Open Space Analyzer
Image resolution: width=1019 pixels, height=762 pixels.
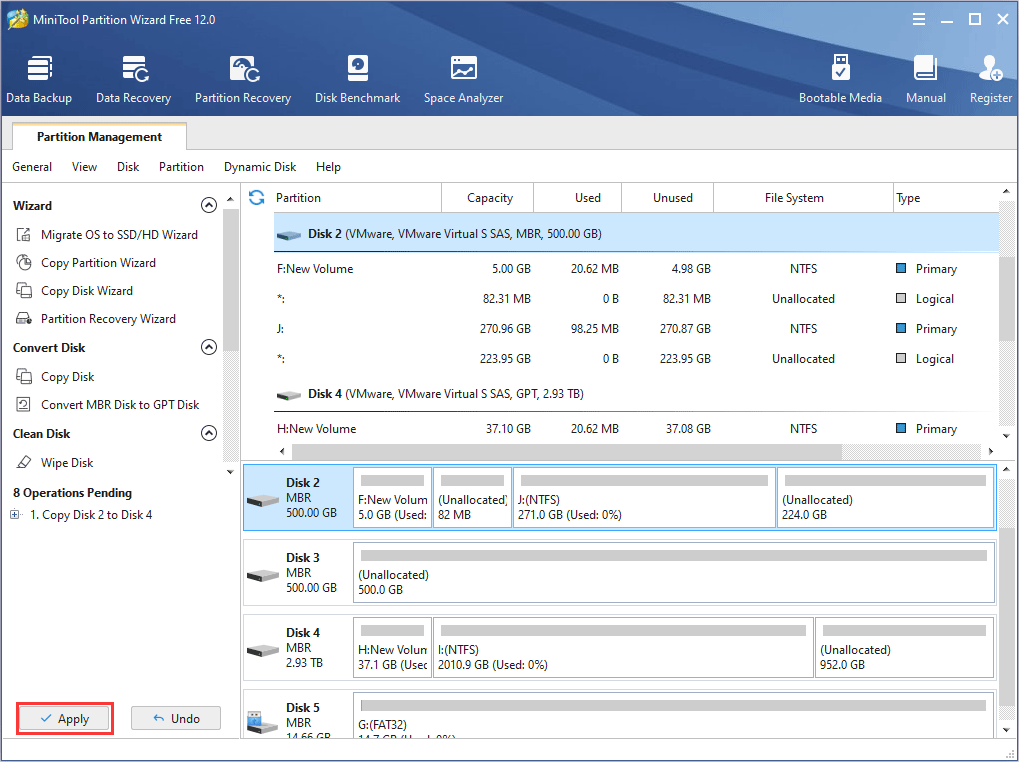click(463, 79)
